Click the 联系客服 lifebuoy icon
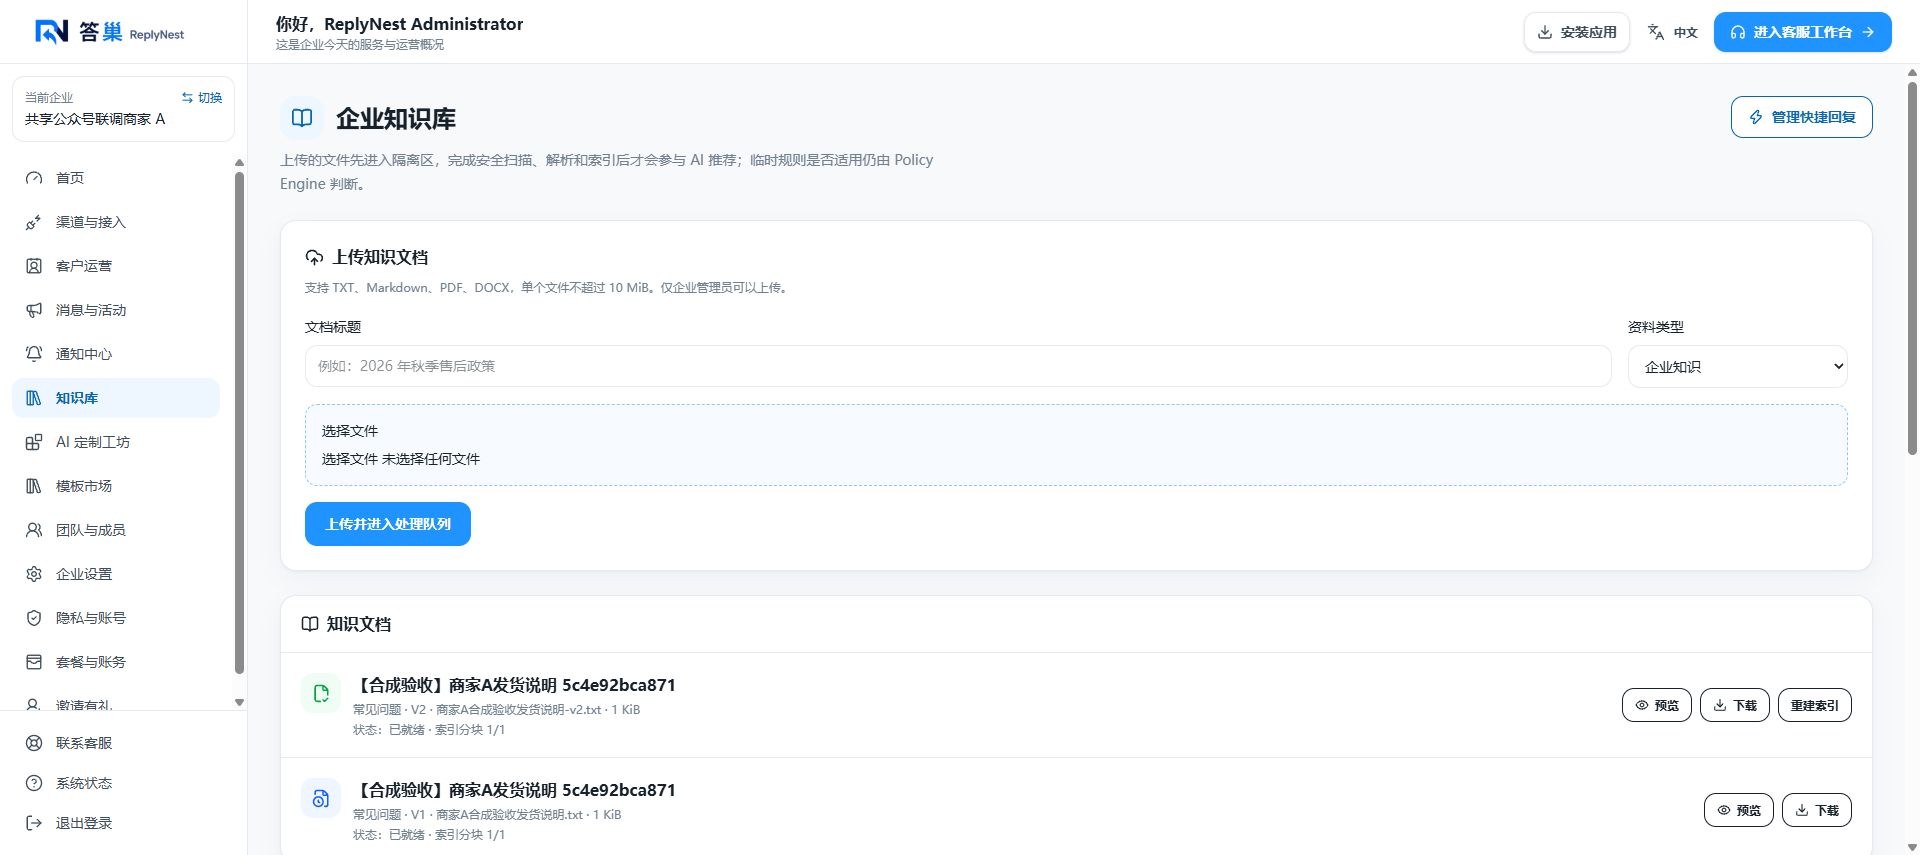The width and height of the screenshot is (1920, 855). pyautogui.click(x=34, y=743)
